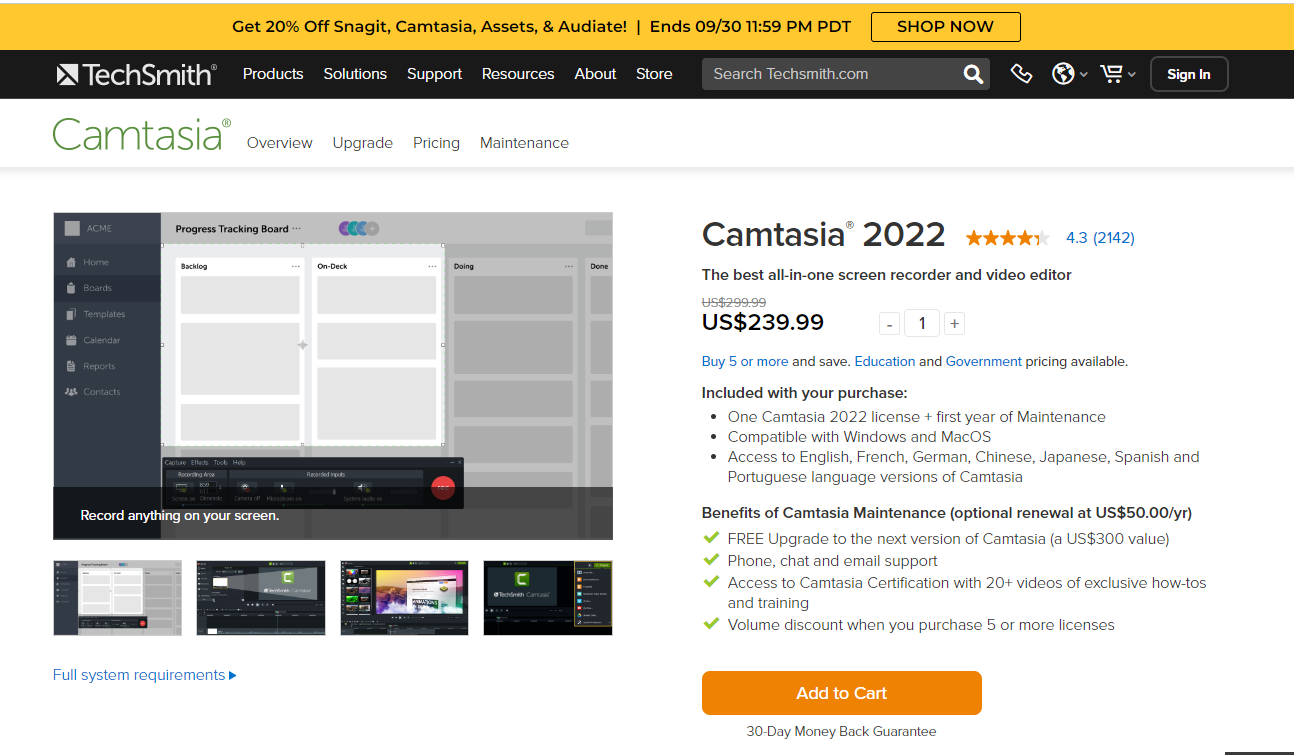The height and width of the screenshot is (755, 1294).
Task: Open the About menu
Action: click(595, 74)
